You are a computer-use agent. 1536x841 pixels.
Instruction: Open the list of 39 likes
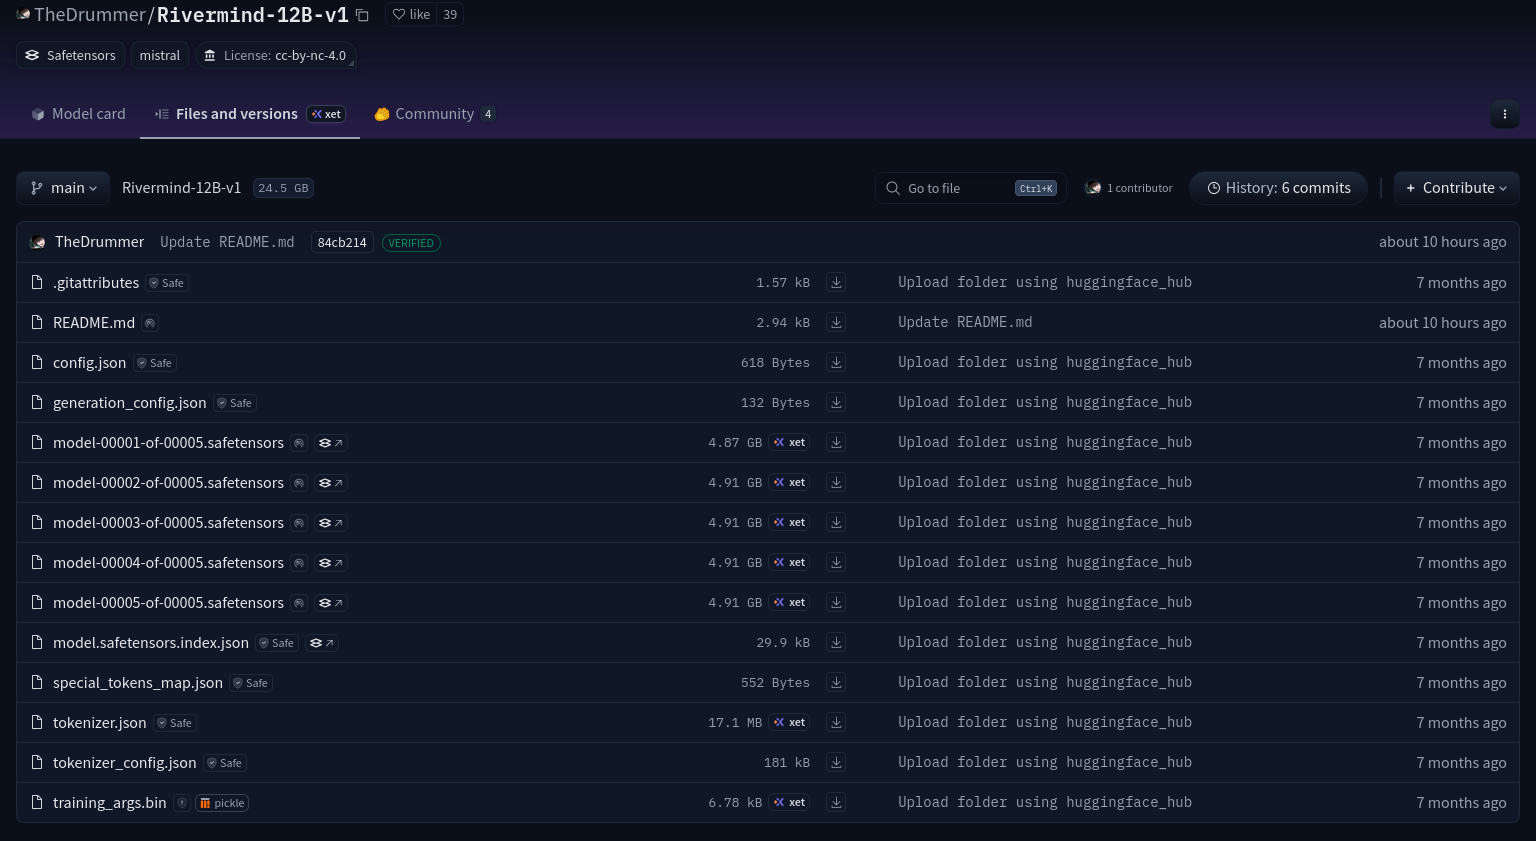coord(450,15)
